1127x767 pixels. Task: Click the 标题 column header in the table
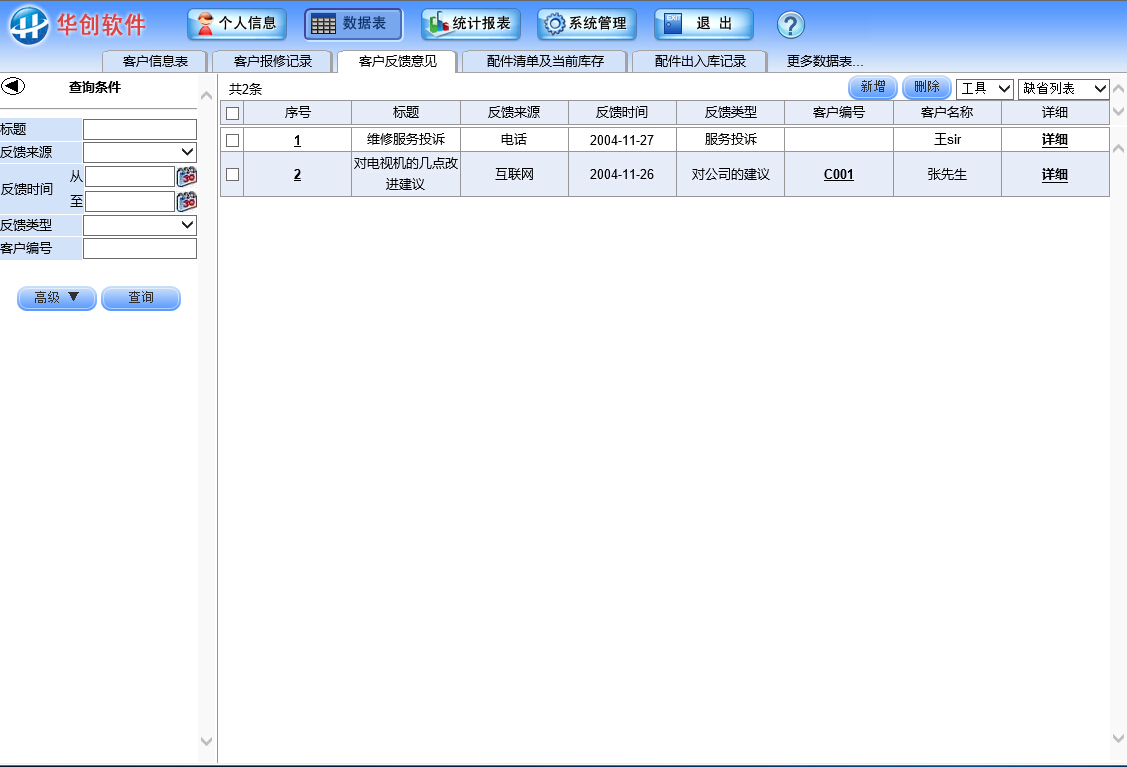click(406, 112)
